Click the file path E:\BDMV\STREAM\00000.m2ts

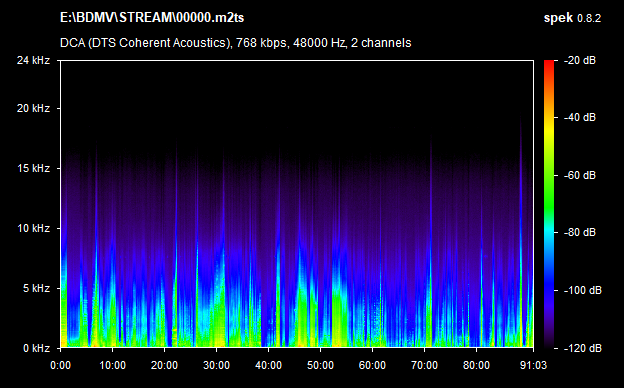click(152, 18)
